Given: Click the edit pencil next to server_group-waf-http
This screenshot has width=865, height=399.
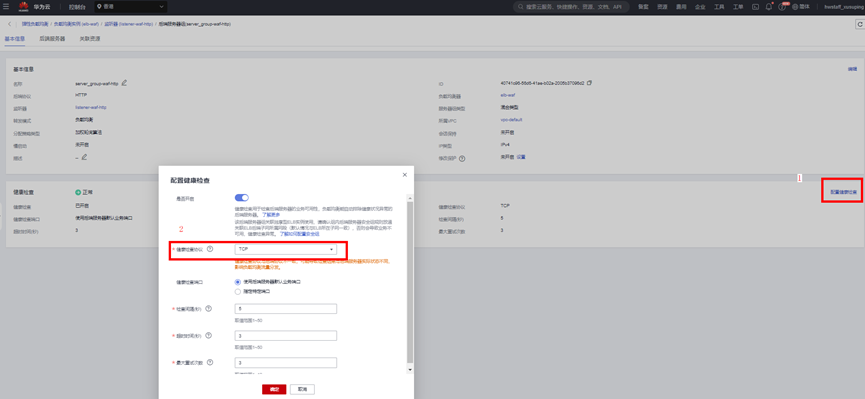Looking at the screenshot, I should 124,83.
